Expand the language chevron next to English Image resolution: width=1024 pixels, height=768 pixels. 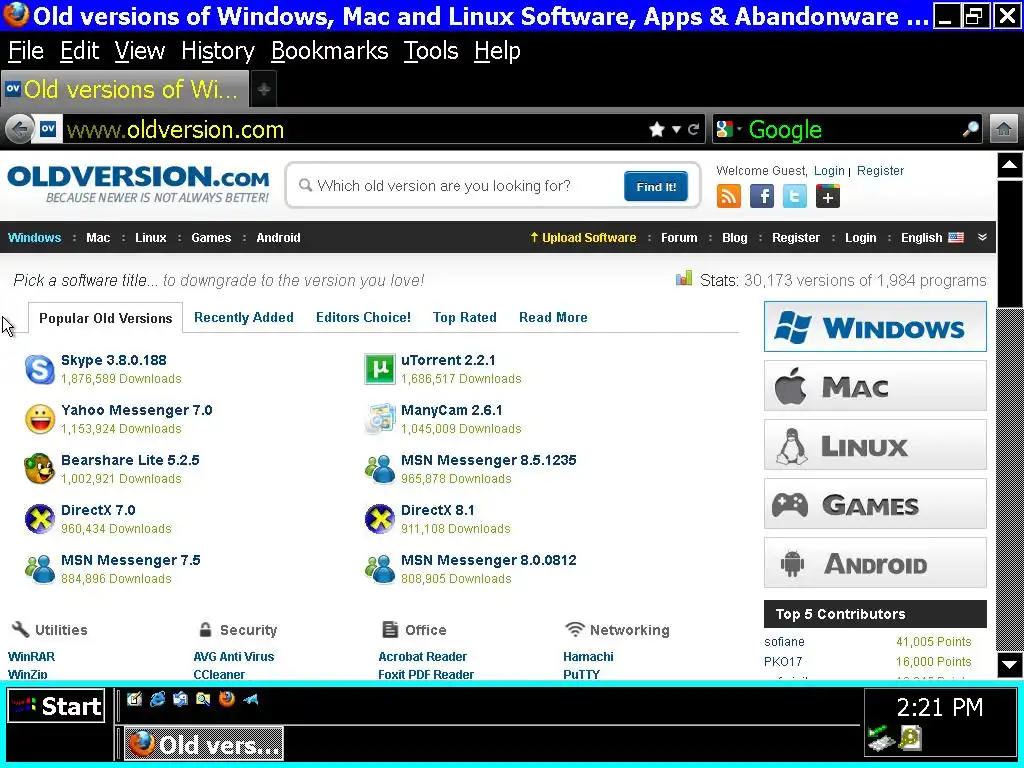coord(982,238)
